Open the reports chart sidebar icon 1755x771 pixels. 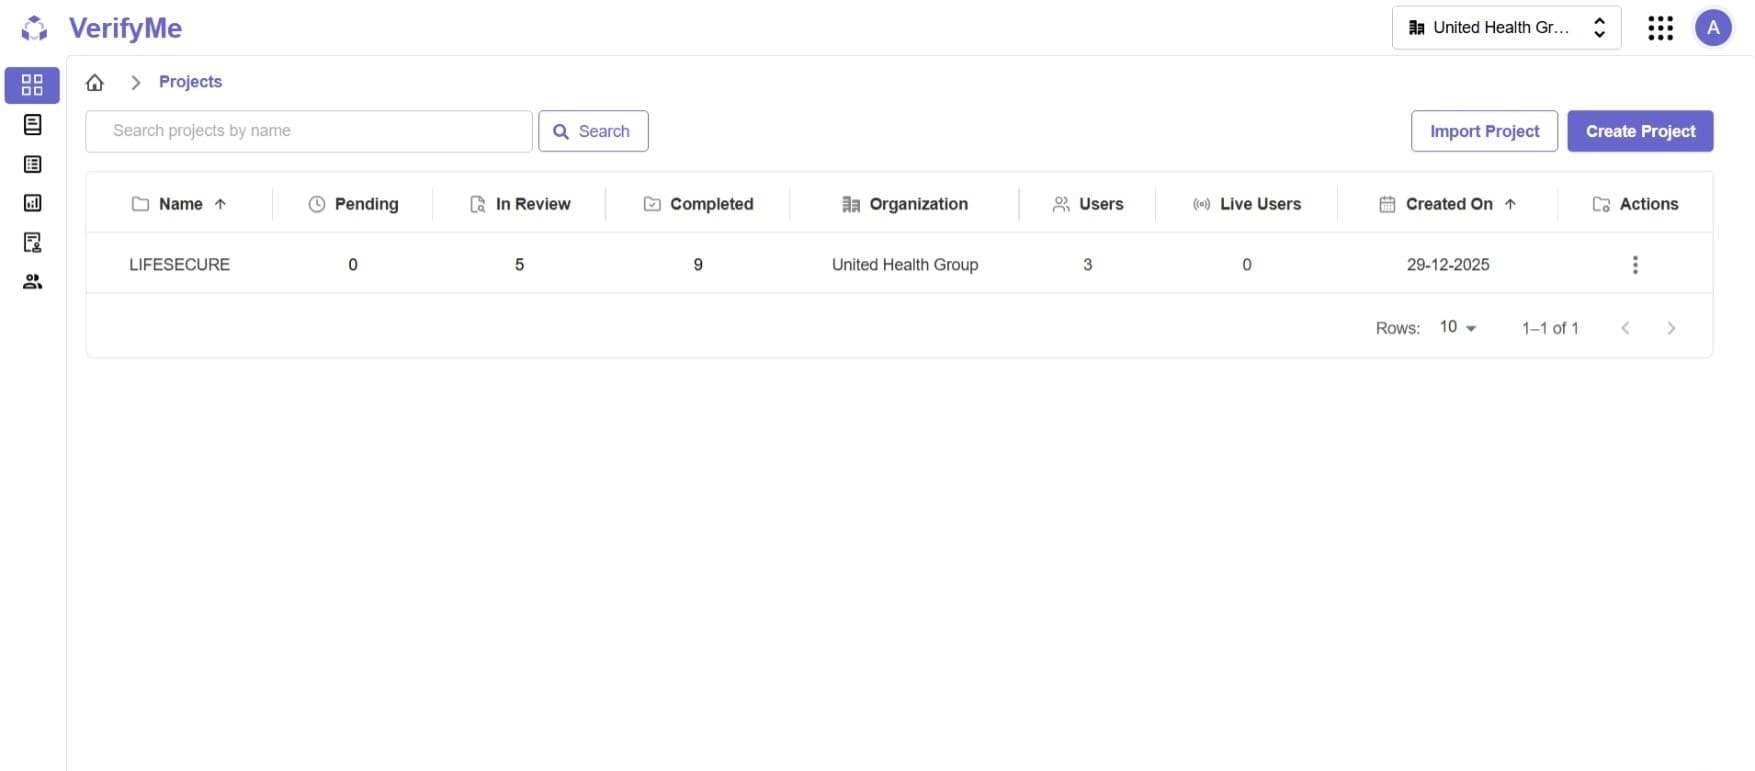pyautogui.click(x=32, y=203)
